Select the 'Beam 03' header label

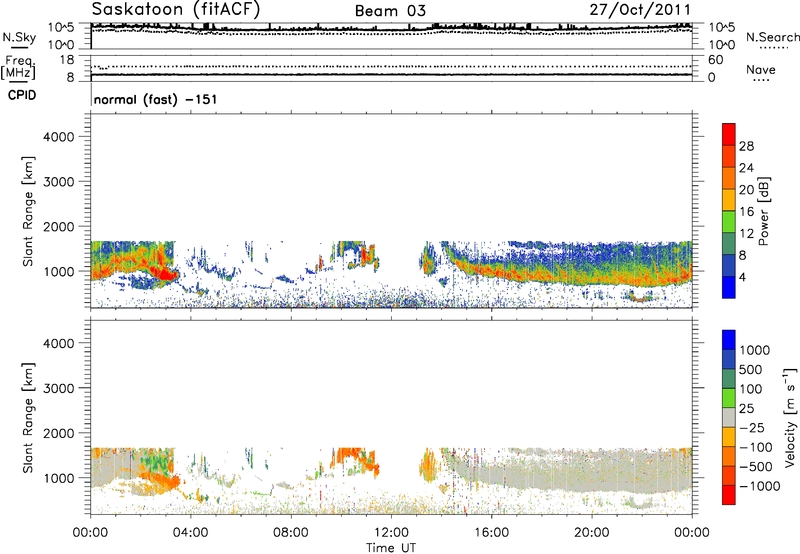pos(390,11)
